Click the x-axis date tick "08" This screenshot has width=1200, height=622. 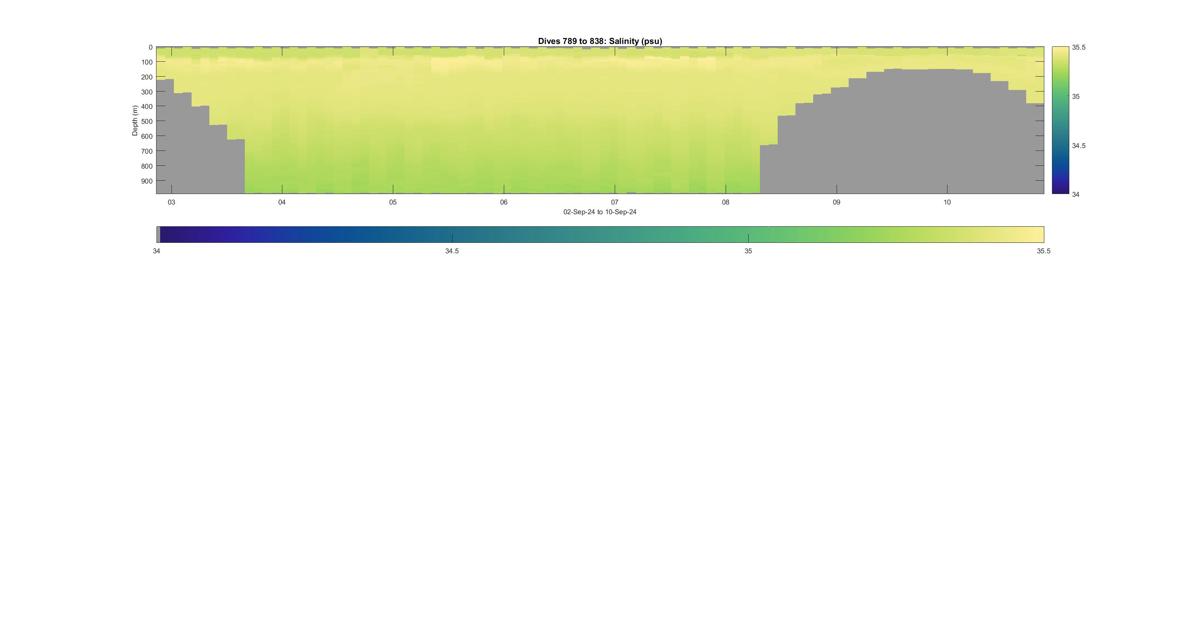coord(726,202)
